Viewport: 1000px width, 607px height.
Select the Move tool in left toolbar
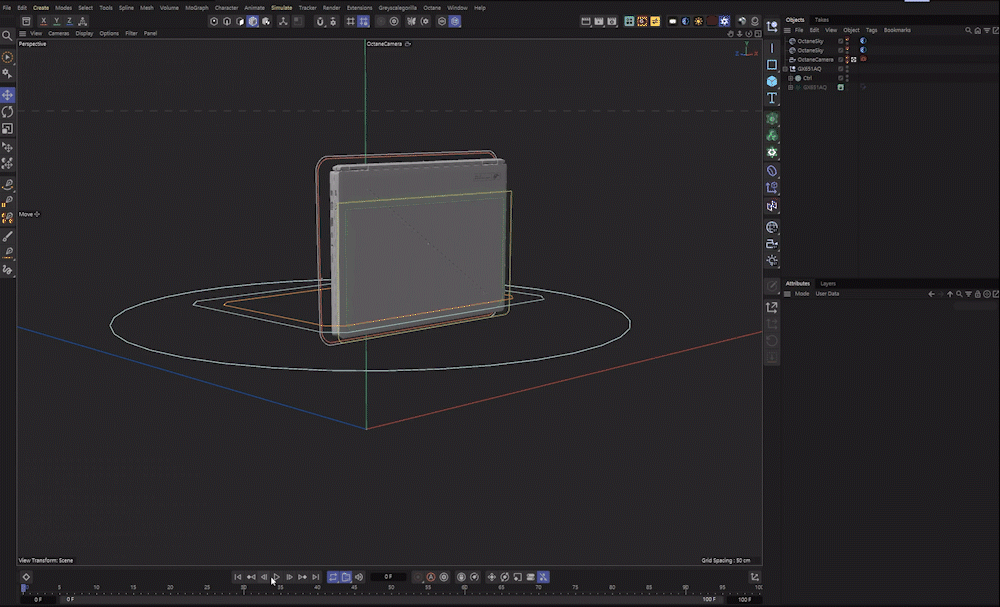pyautogui.click(x=7, y=95)
